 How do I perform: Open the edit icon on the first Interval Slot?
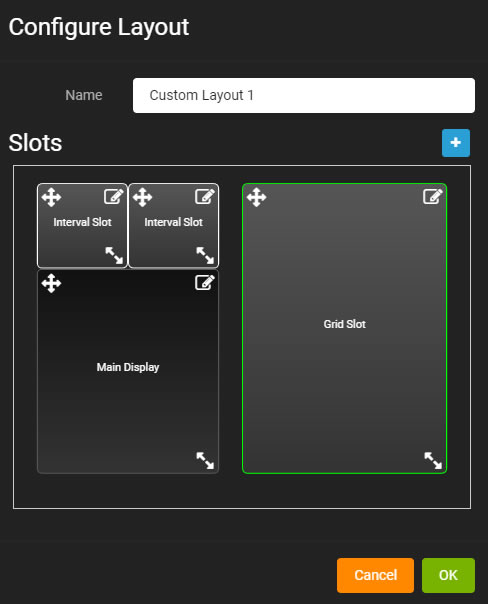(114, 196)
